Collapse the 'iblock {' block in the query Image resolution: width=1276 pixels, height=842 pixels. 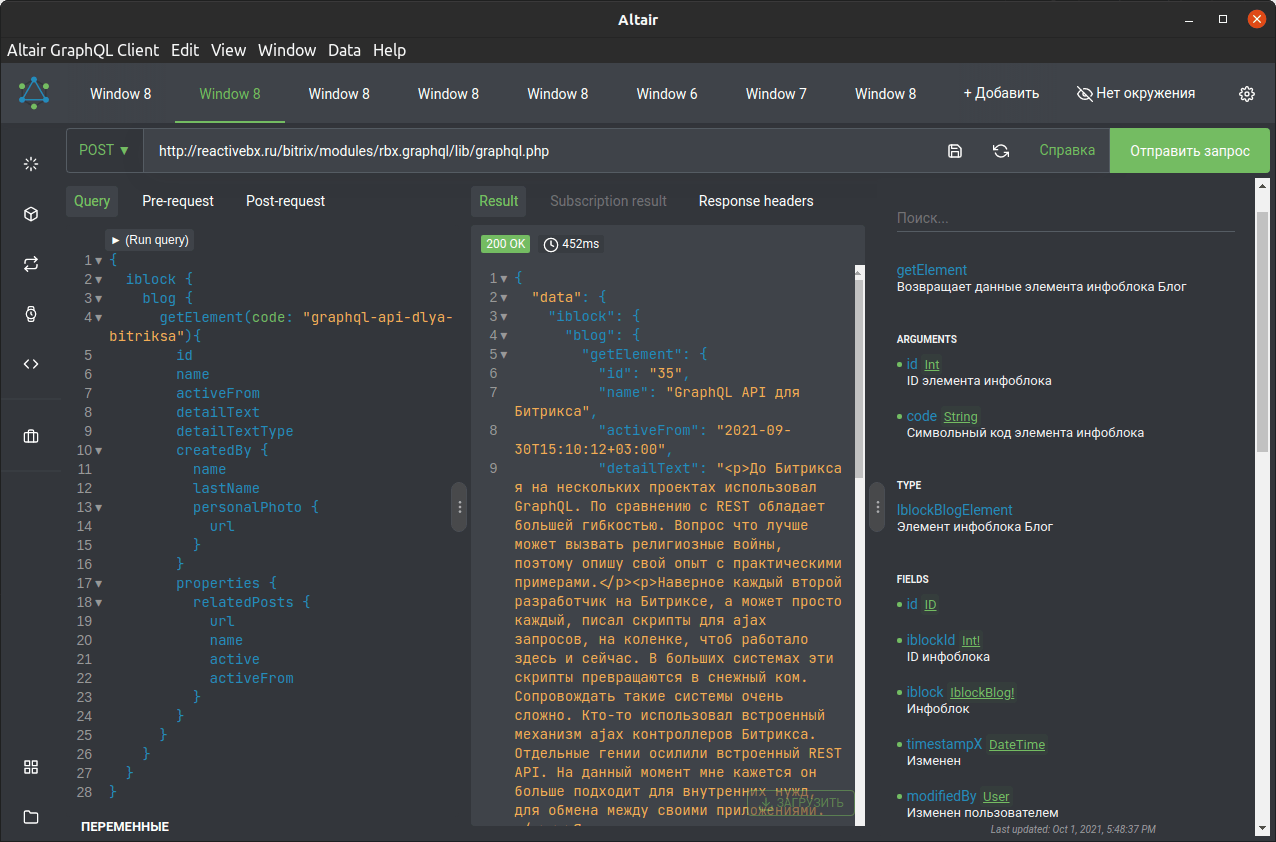point(99,280)
